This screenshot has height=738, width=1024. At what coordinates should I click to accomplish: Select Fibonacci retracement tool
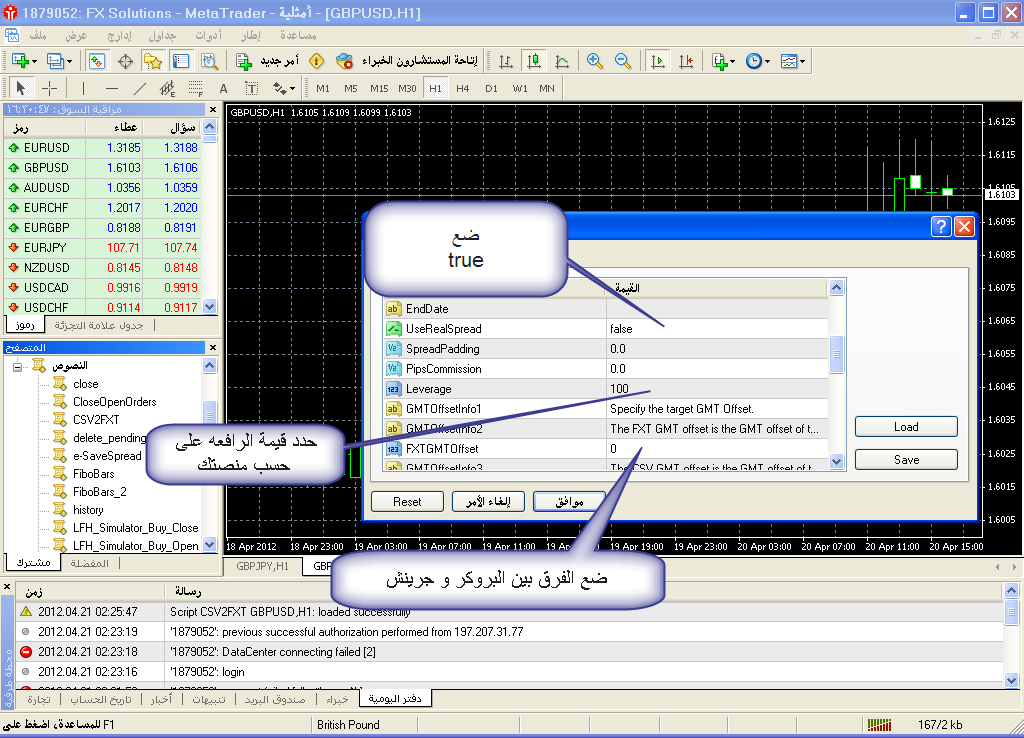coord(195,88)
